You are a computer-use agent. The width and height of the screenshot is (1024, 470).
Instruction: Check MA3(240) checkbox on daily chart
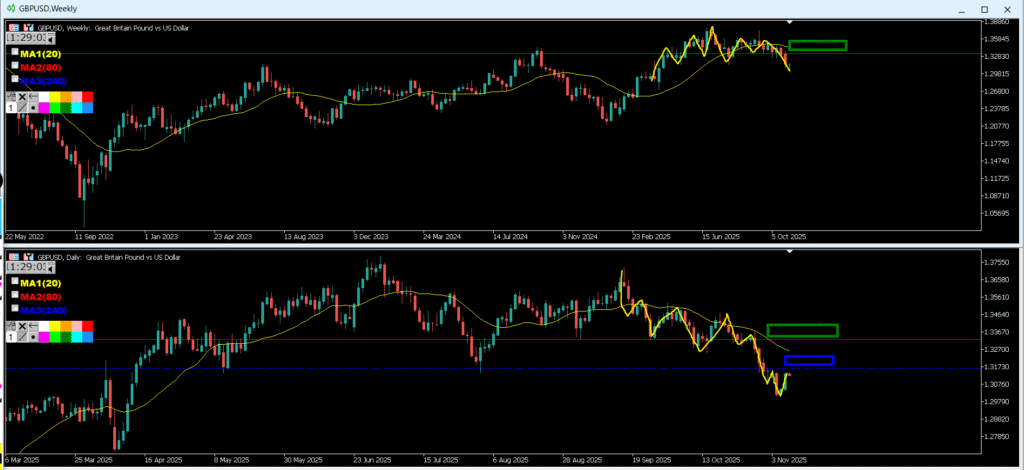coord(14,310)
